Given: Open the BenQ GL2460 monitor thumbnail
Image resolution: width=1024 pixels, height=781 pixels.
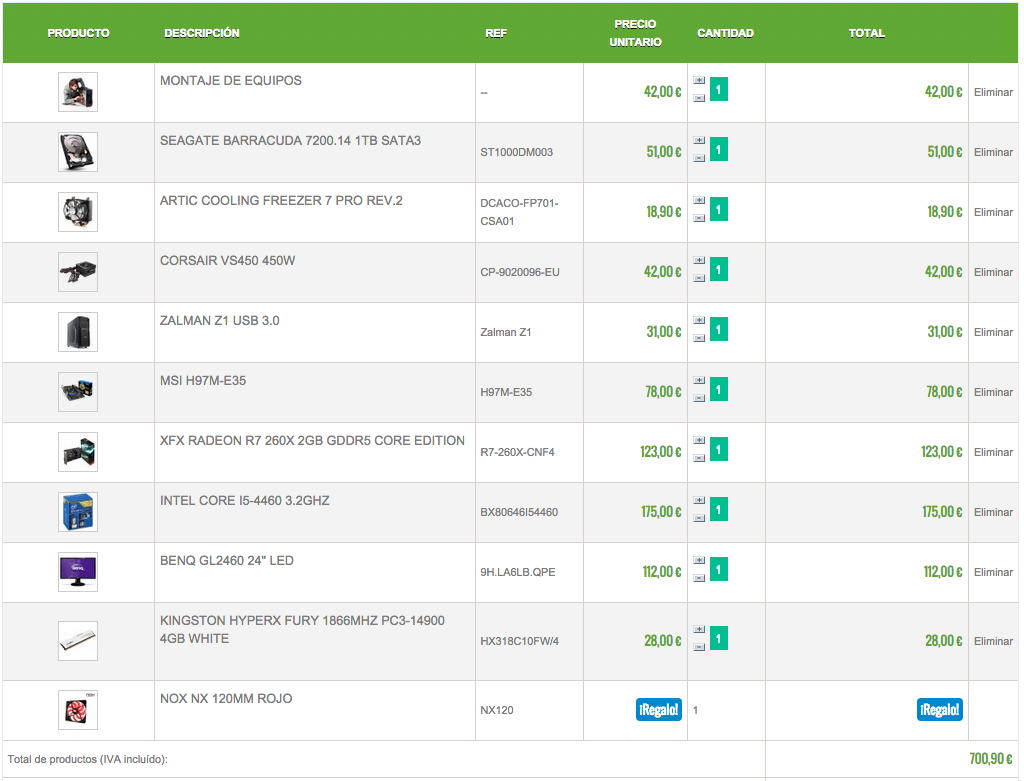Looking at the screenshot, I should point(78,573).
